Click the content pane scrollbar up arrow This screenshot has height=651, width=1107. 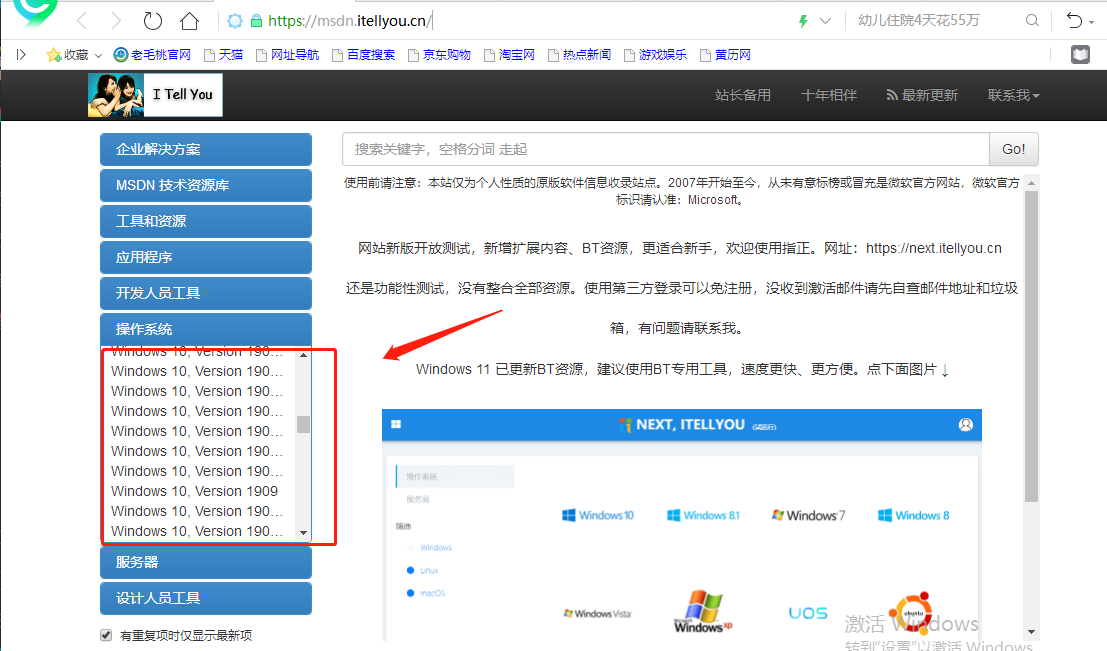[x=1031, y=183]
